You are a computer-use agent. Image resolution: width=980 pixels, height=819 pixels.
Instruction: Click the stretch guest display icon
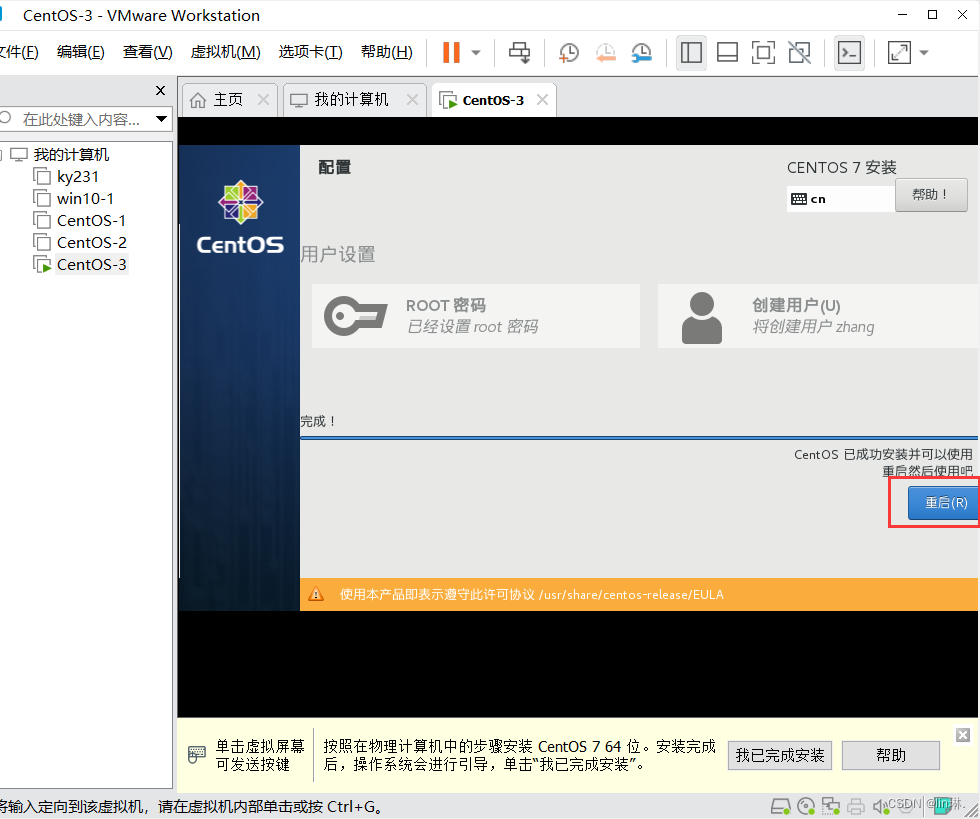coord(899,53)
